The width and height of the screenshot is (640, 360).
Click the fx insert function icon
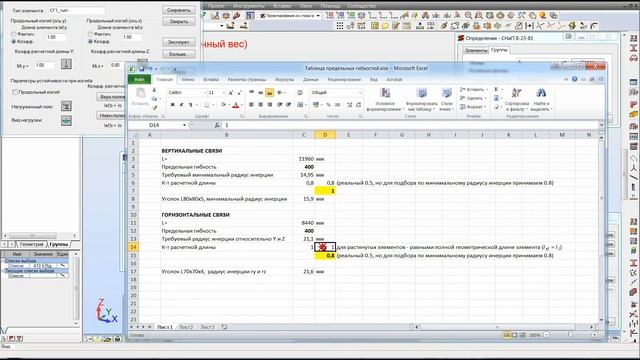click(217, 125)
